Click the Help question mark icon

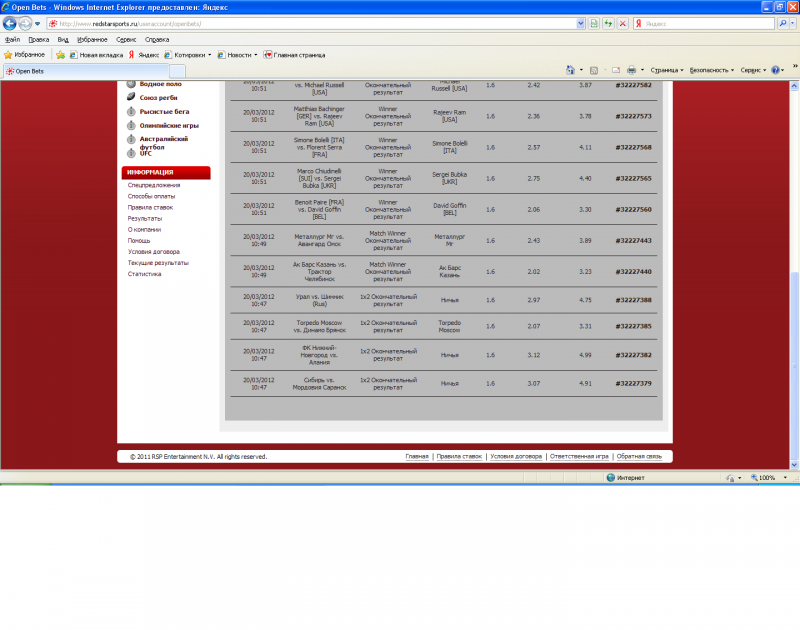click(776, 70)
